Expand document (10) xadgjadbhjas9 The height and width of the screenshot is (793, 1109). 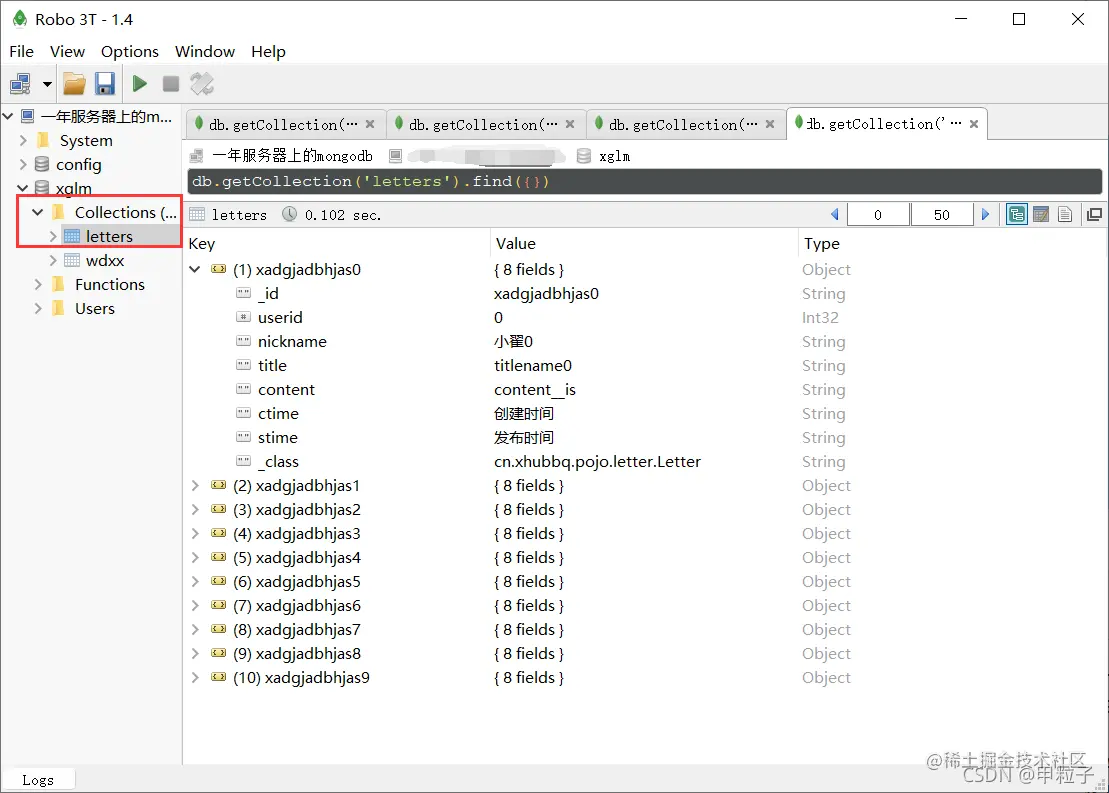[x=195, y=678]
